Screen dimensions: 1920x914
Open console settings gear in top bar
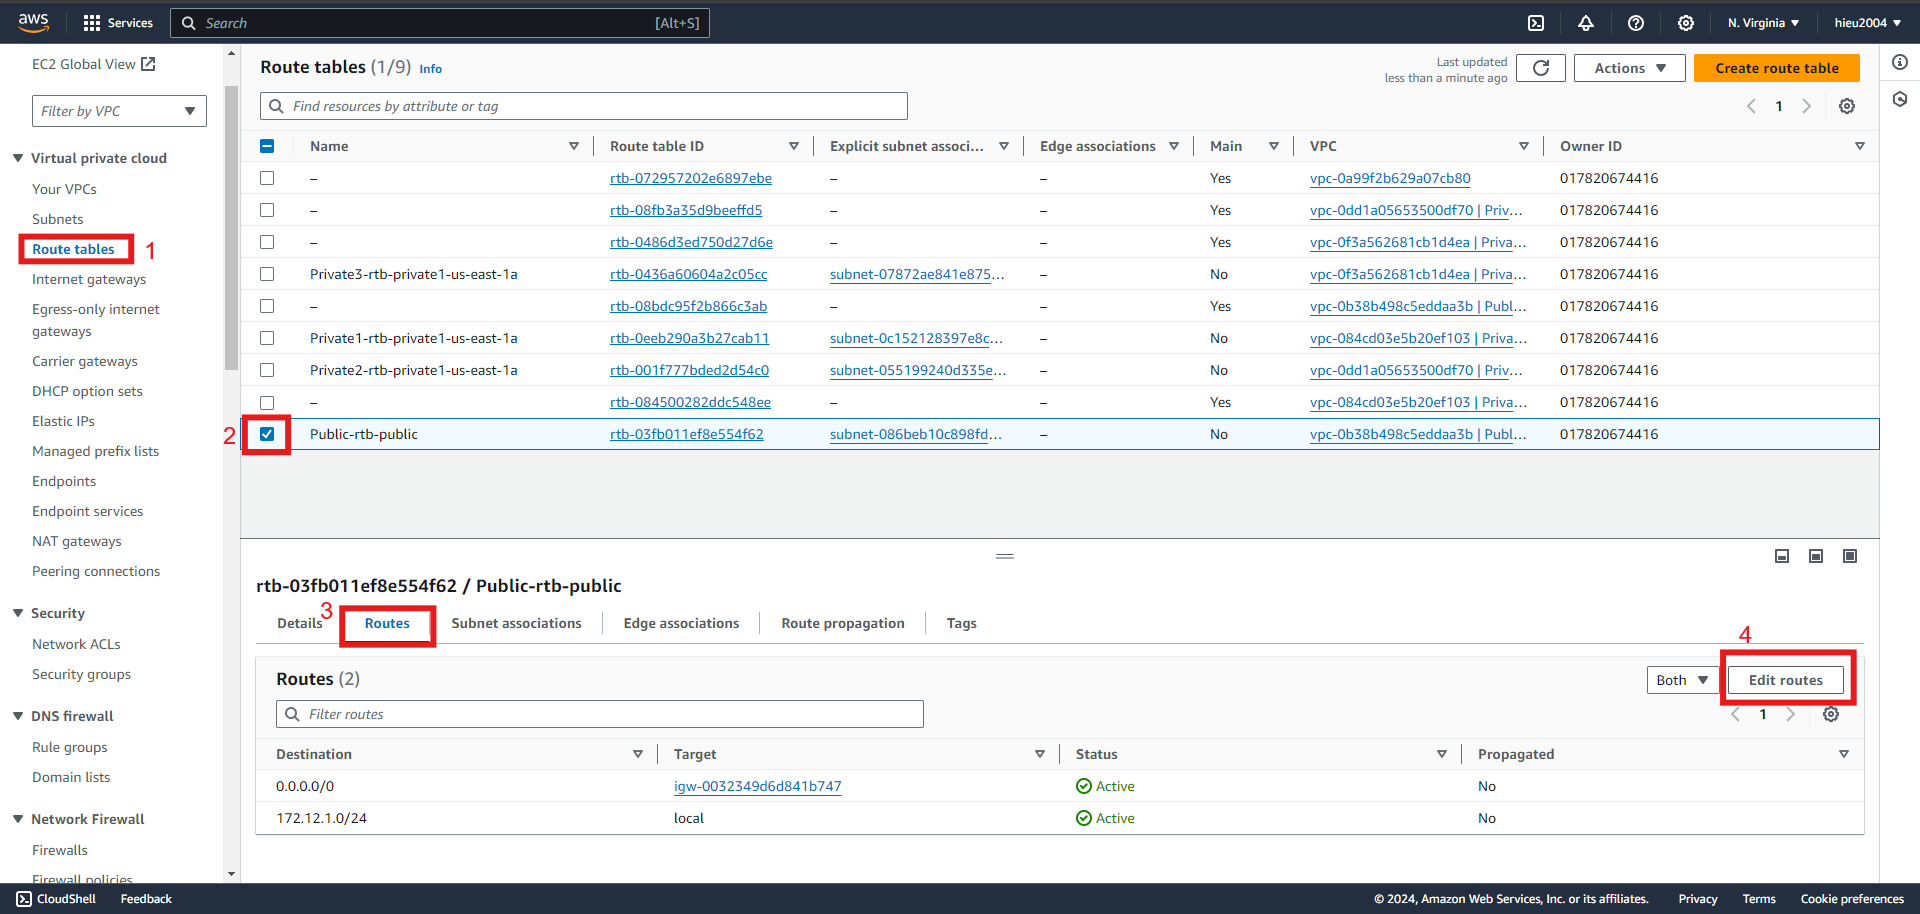pyautogui.click(x=1686, y=23)
